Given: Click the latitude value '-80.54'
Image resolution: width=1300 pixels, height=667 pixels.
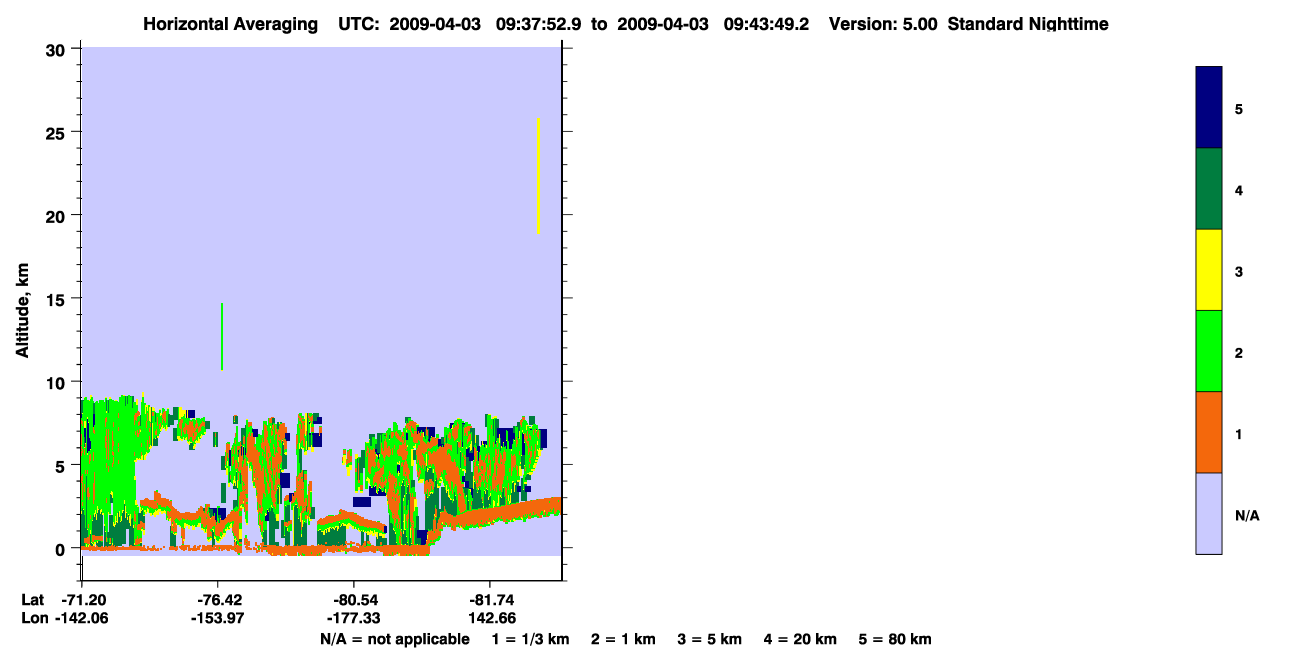Looking at the screenshot, I should tap(355, 600).
